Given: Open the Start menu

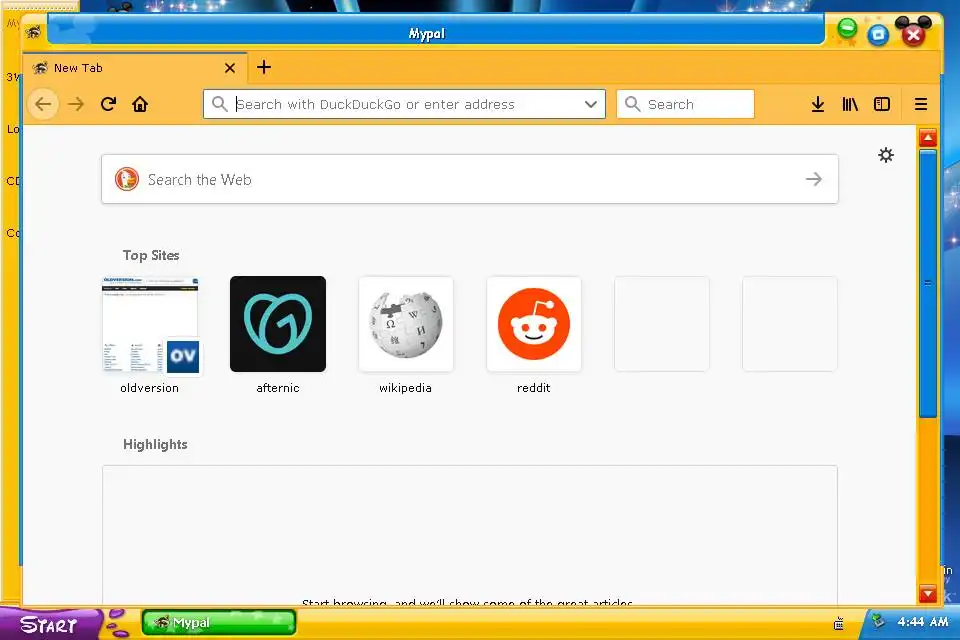Looking at the screenshot, I should [49, 625].
